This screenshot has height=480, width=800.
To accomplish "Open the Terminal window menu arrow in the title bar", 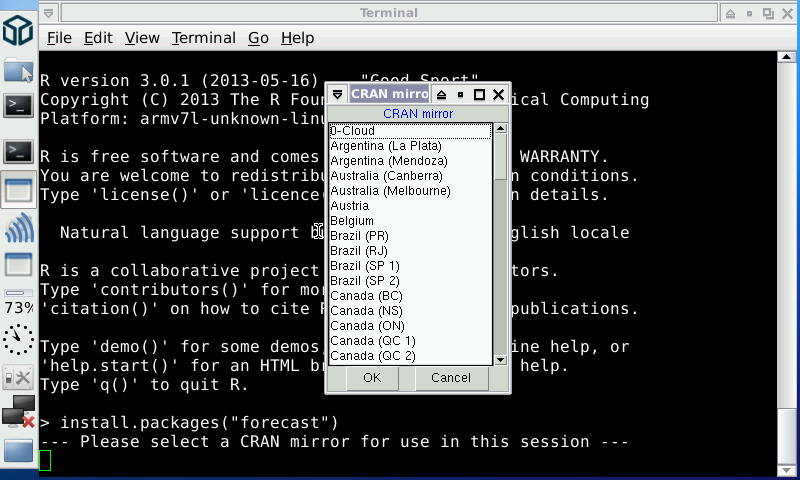I will click(48, 13).
